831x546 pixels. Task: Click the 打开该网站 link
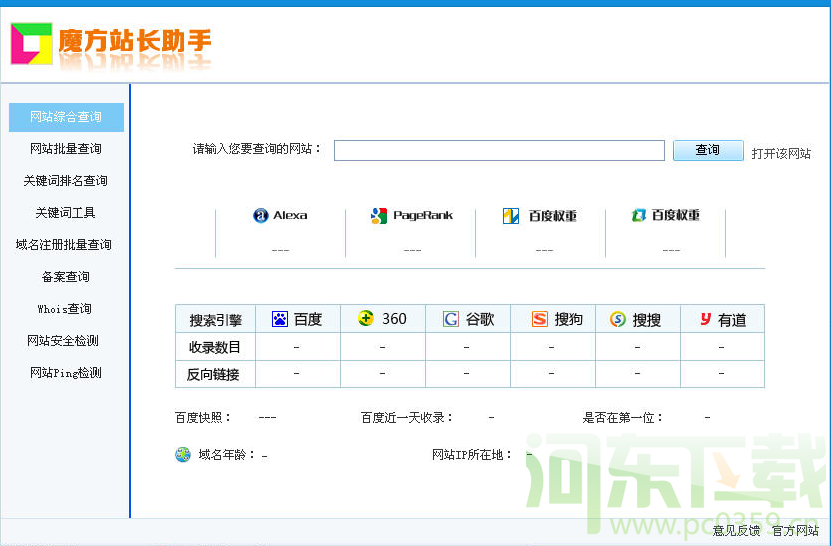(781, 154)
